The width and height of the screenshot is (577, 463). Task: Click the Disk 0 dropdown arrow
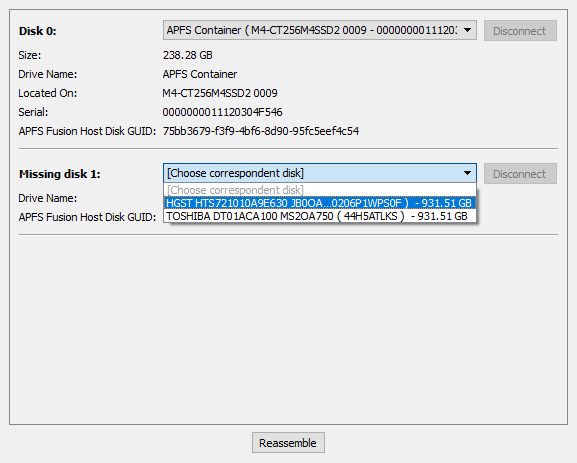pos(467,30)
